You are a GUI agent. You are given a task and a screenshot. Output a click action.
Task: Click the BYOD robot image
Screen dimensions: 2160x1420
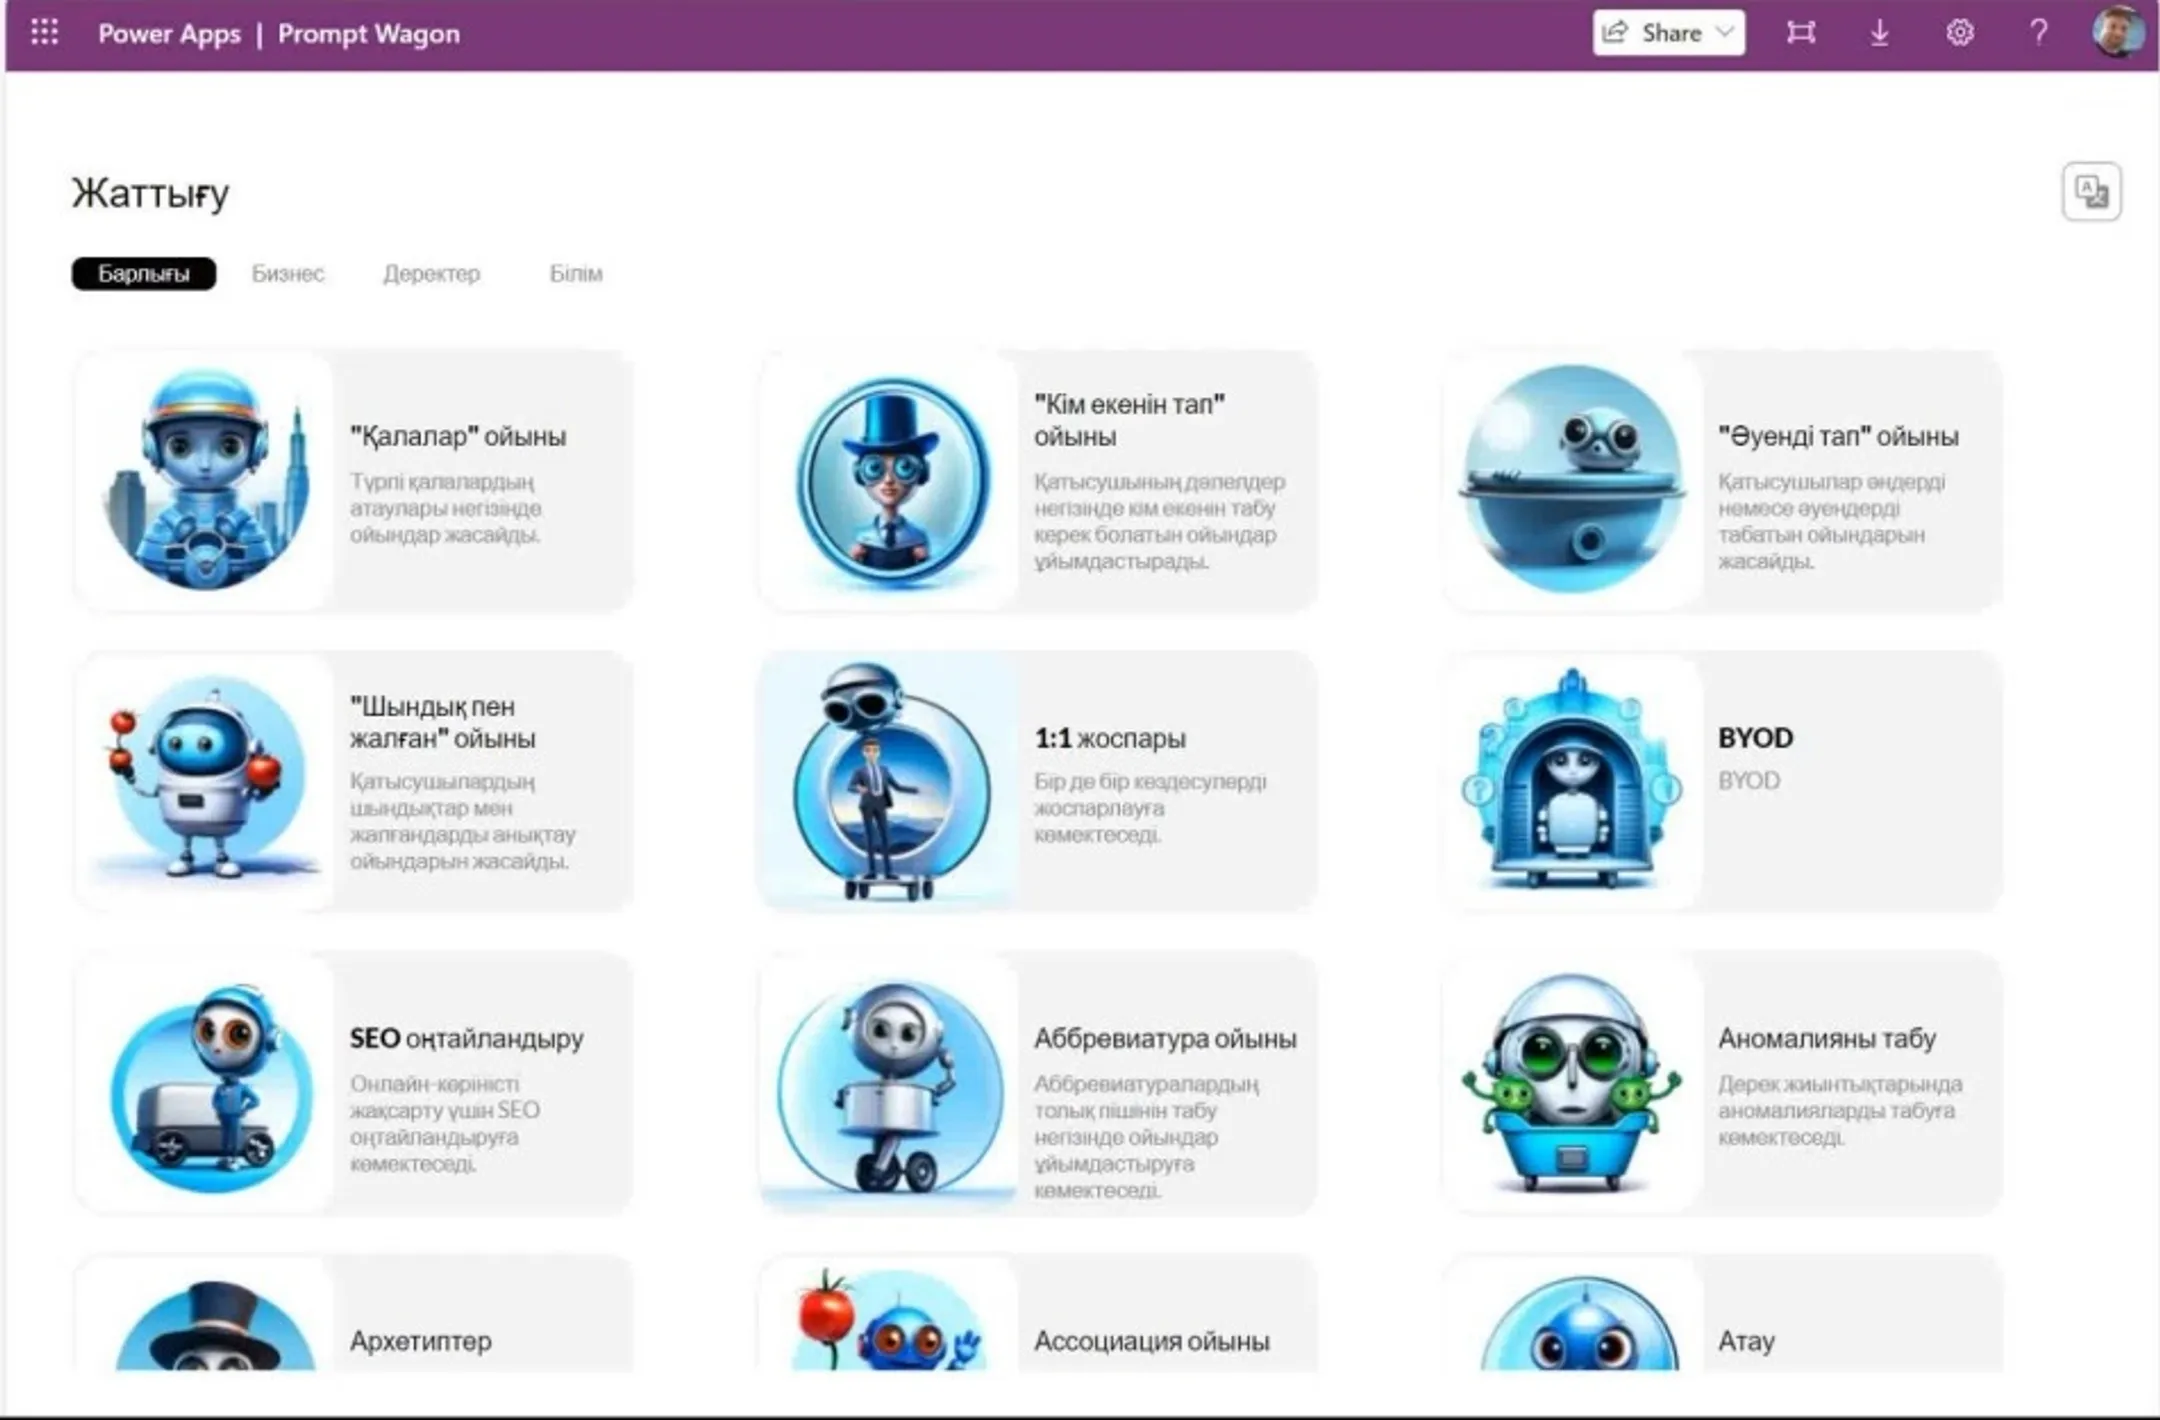[x=1573, y=781]
